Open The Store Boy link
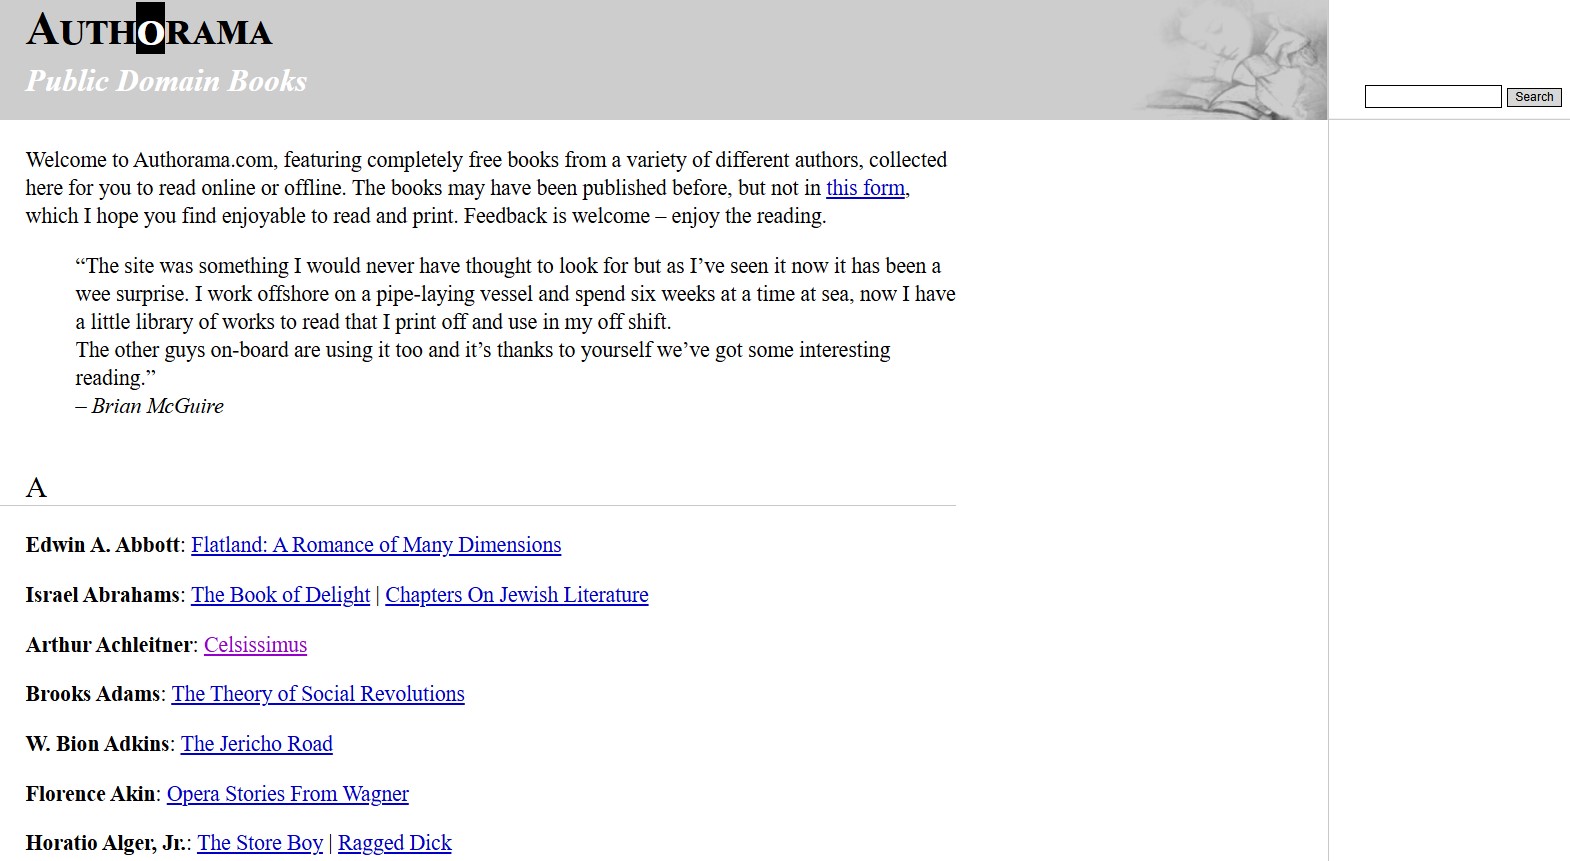1570x861 pixels. point(260,843)
